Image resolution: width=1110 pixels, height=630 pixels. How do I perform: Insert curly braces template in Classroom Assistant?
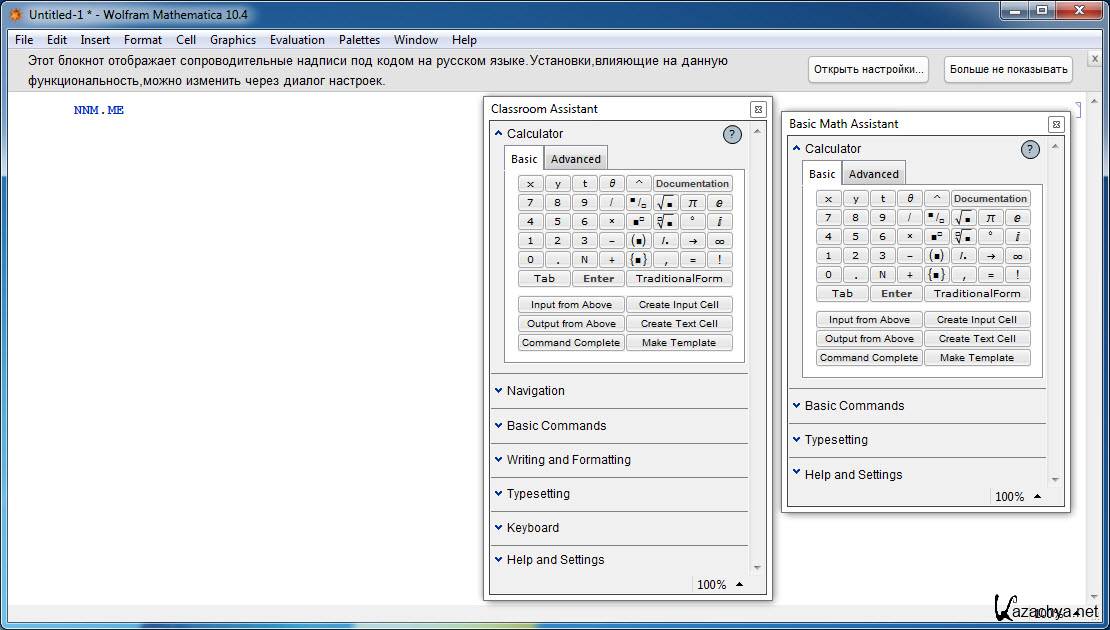point(639,260)
